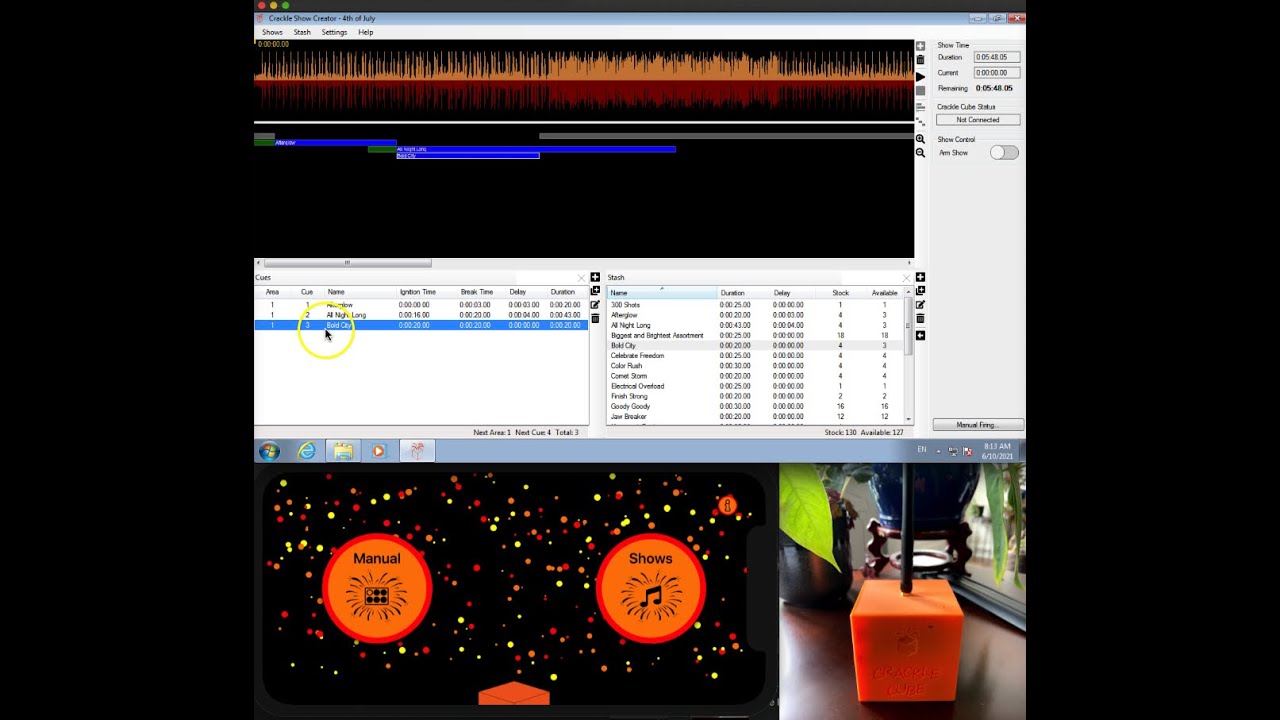
Task: Stop show playback
Action: coord(920,91)
